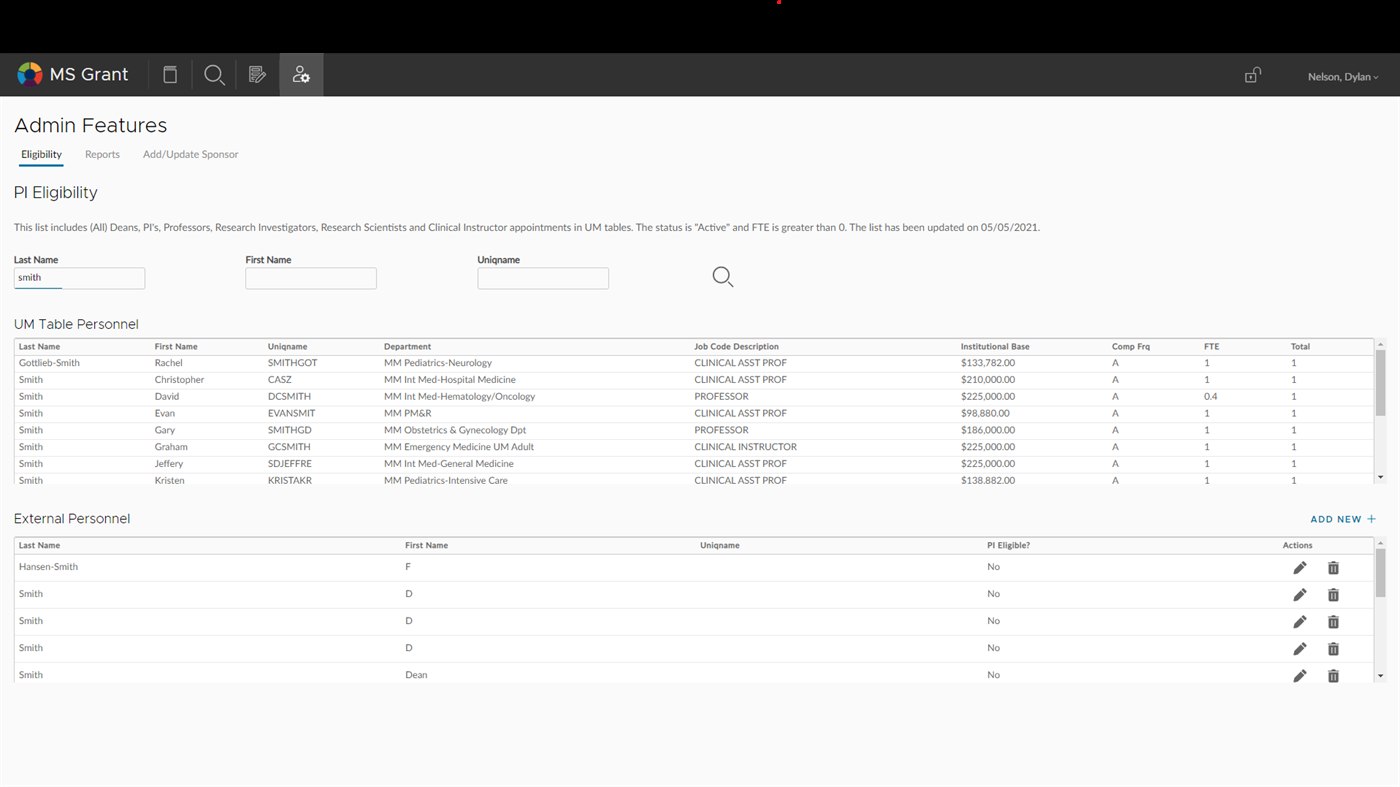The width and height of the screenshot is (1400, 787).
Task: Open the document/library icon in navbar
Action: (170, 74)
